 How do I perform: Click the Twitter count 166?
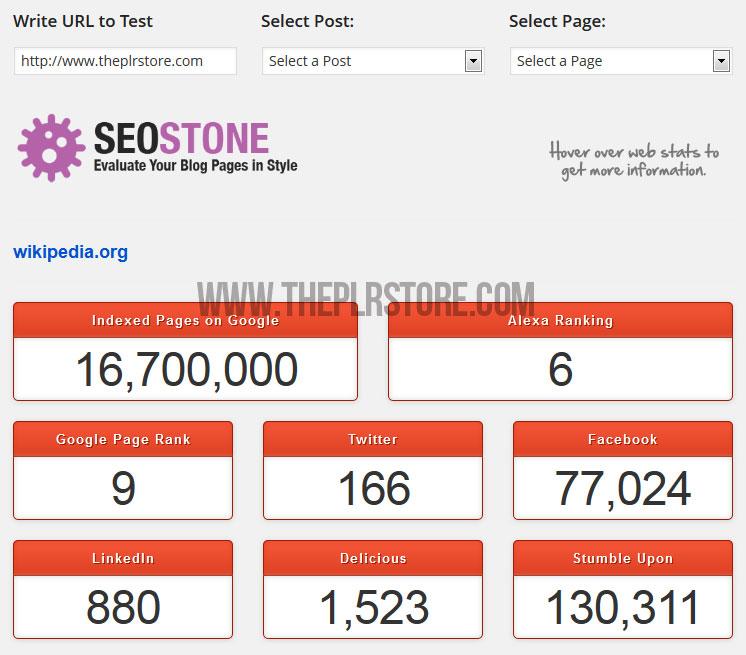(x=374, y=488)
